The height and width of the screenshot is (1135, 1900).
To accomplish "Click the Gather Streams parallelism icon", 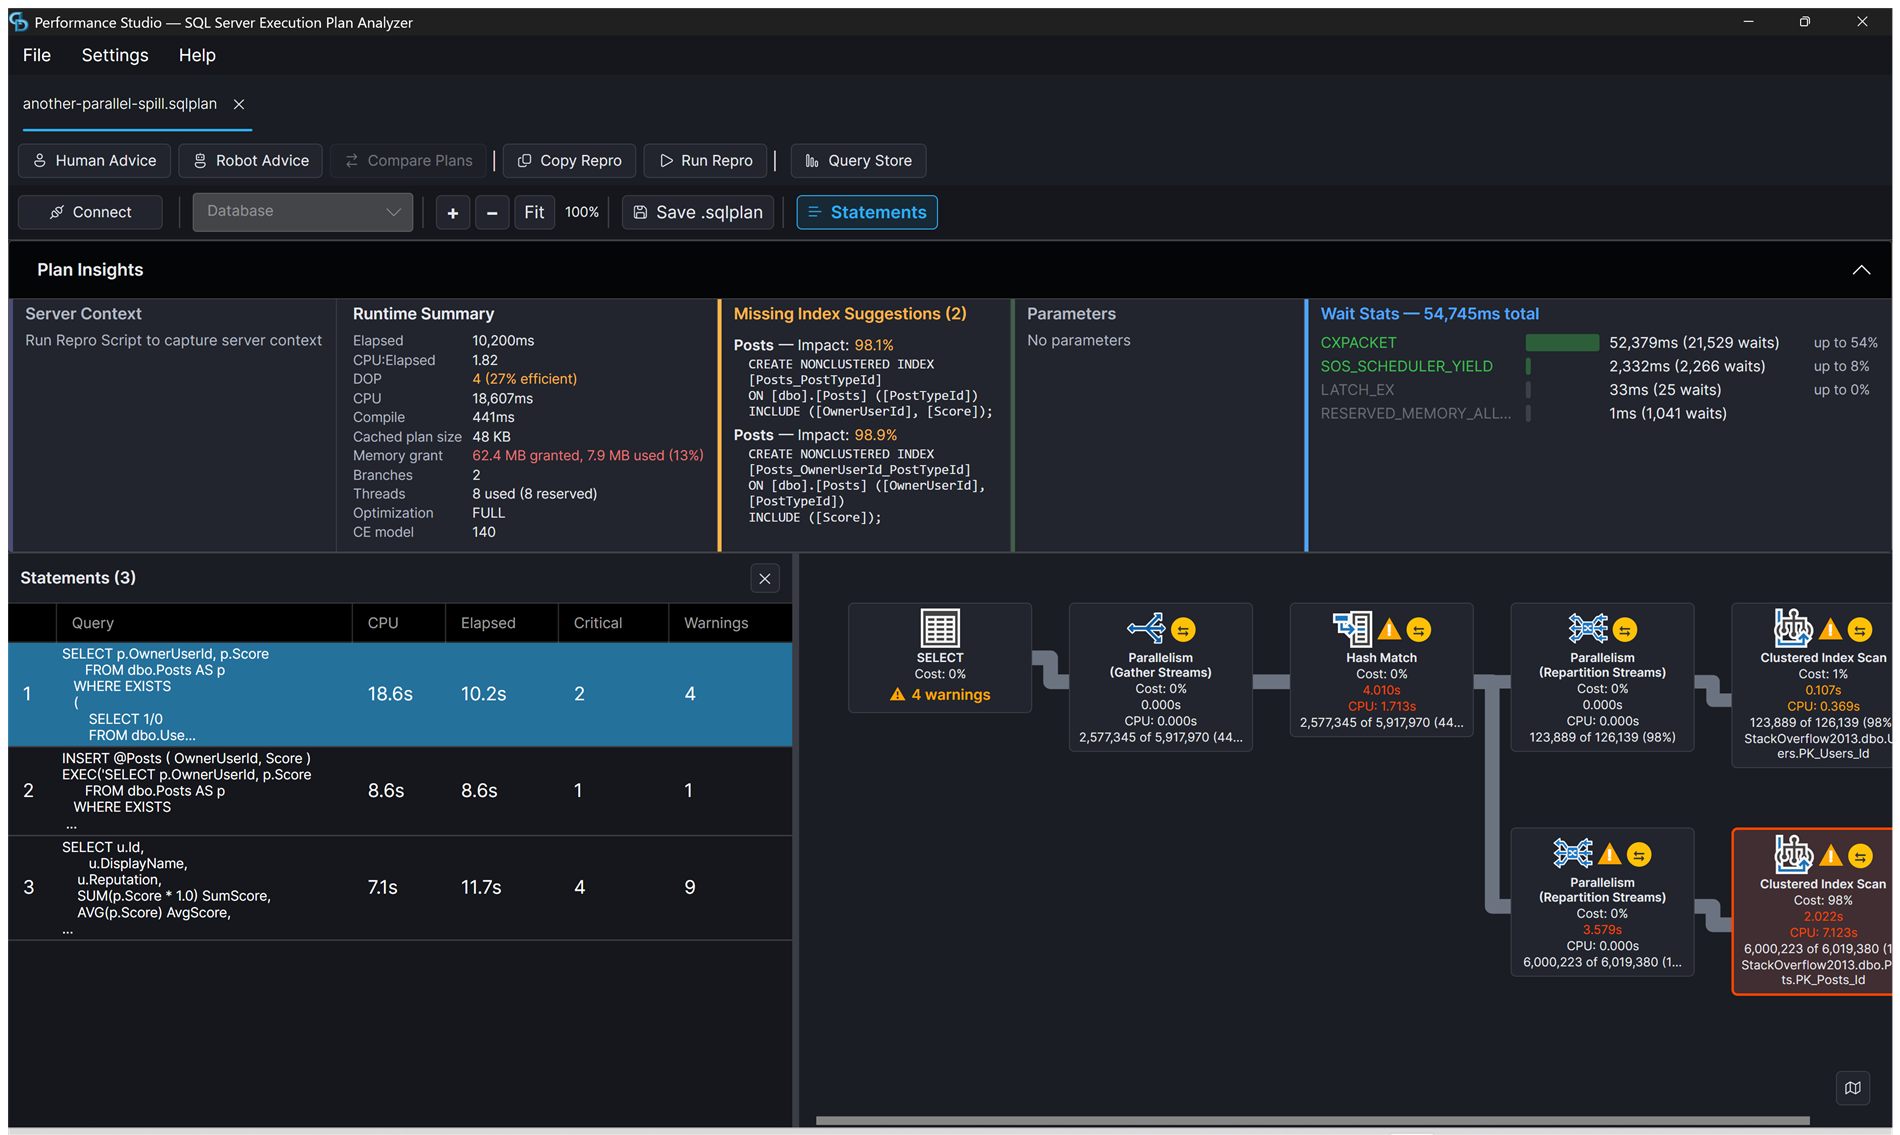I will [1146, 628].
